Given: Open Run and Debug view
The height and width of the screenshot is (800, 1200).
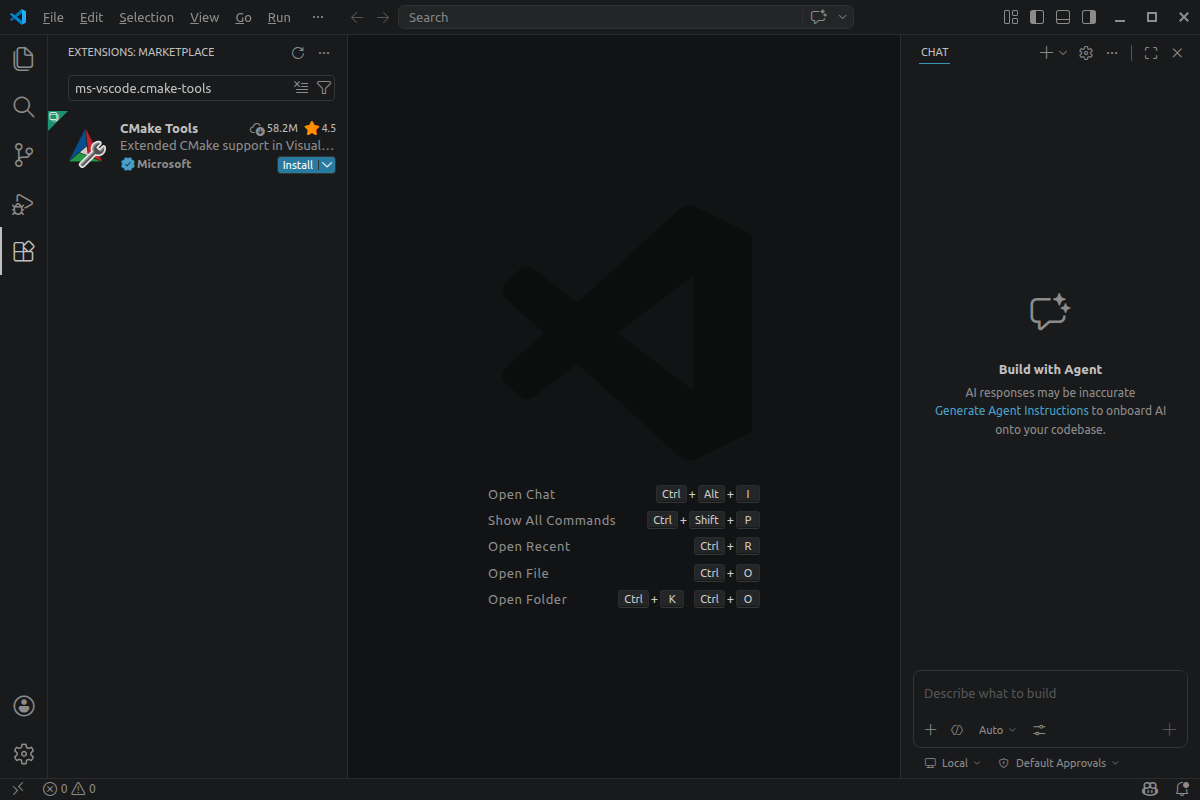Looking at the screenshot, I should click(24, 203).
